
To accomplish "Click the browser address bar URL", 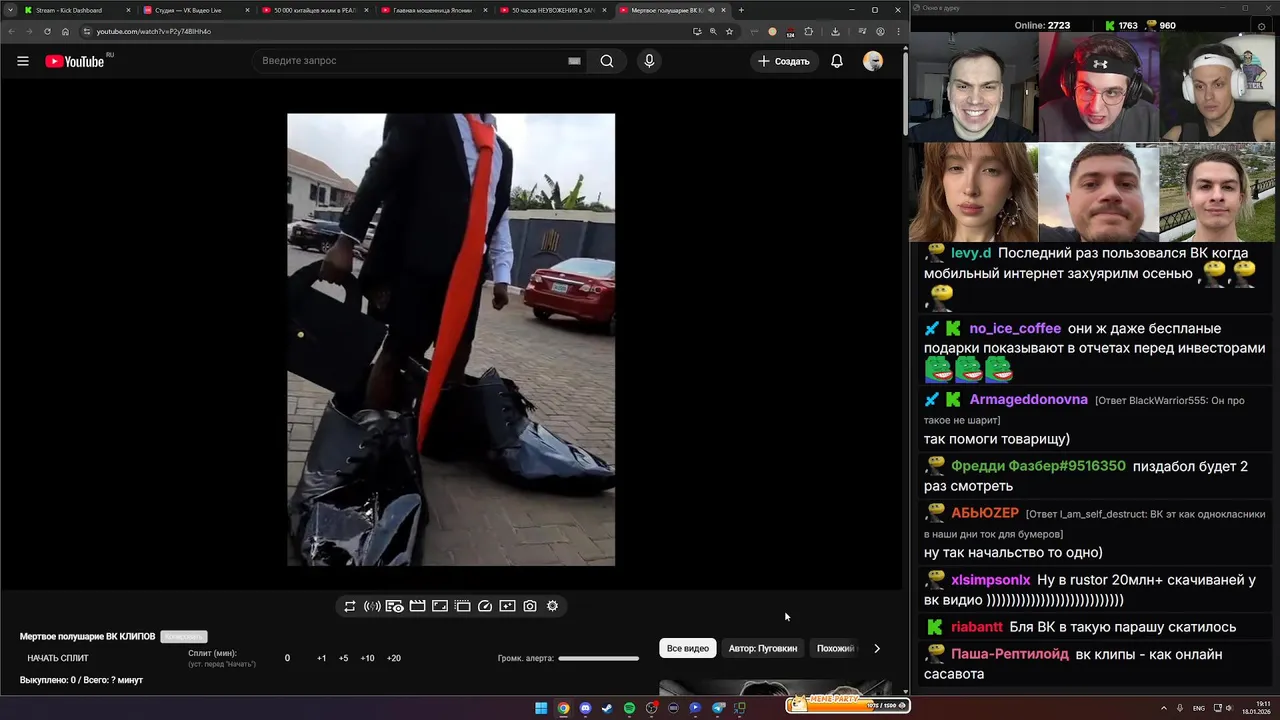I will [154, 31].
